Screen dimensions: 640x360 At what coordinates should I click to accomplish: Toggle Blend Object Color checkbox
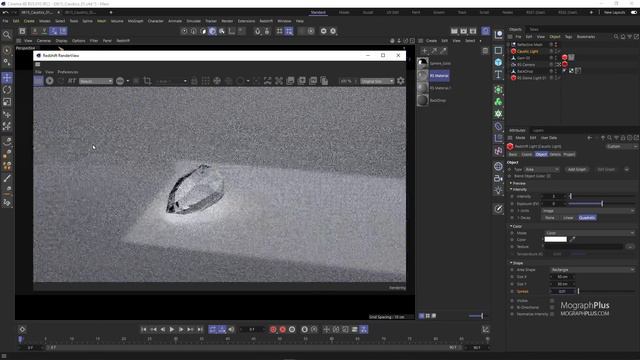[549, 176]
